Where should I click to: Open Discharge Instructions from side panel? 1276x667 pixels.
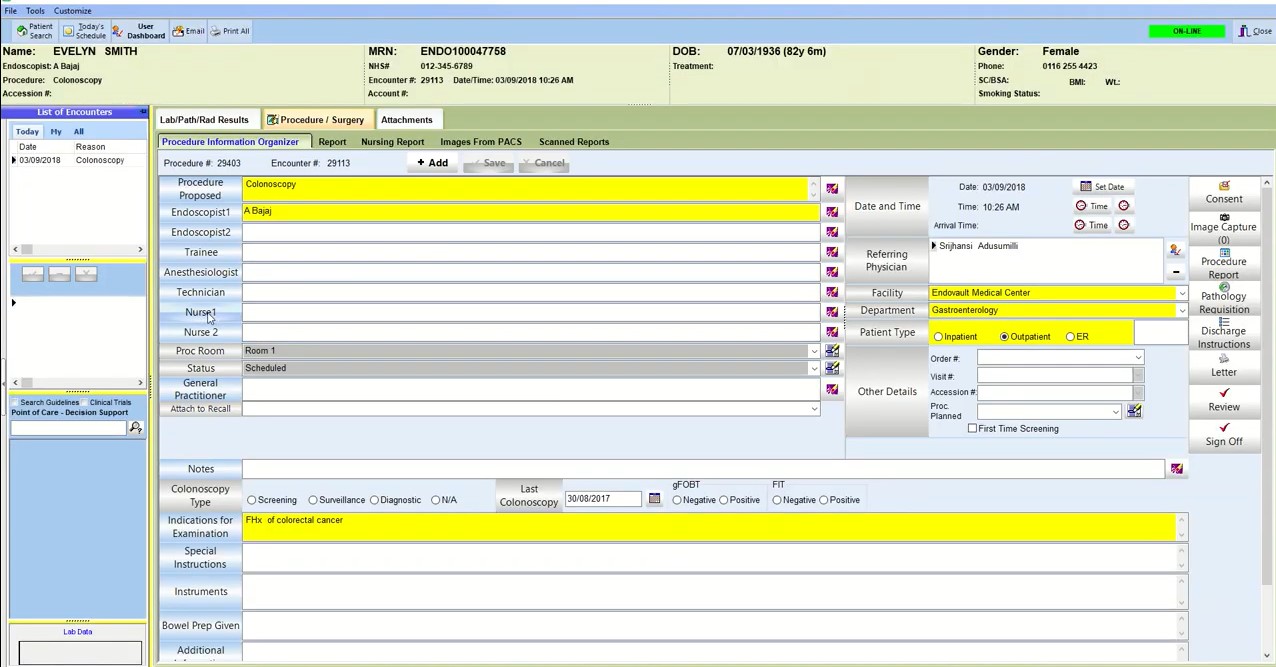[x=1223, y=333]
